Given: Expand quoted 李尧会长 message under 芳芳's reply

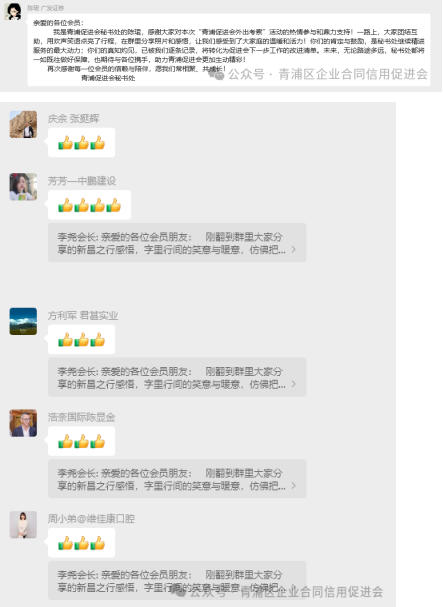Looking at the screenshot, I should [177, 243].
